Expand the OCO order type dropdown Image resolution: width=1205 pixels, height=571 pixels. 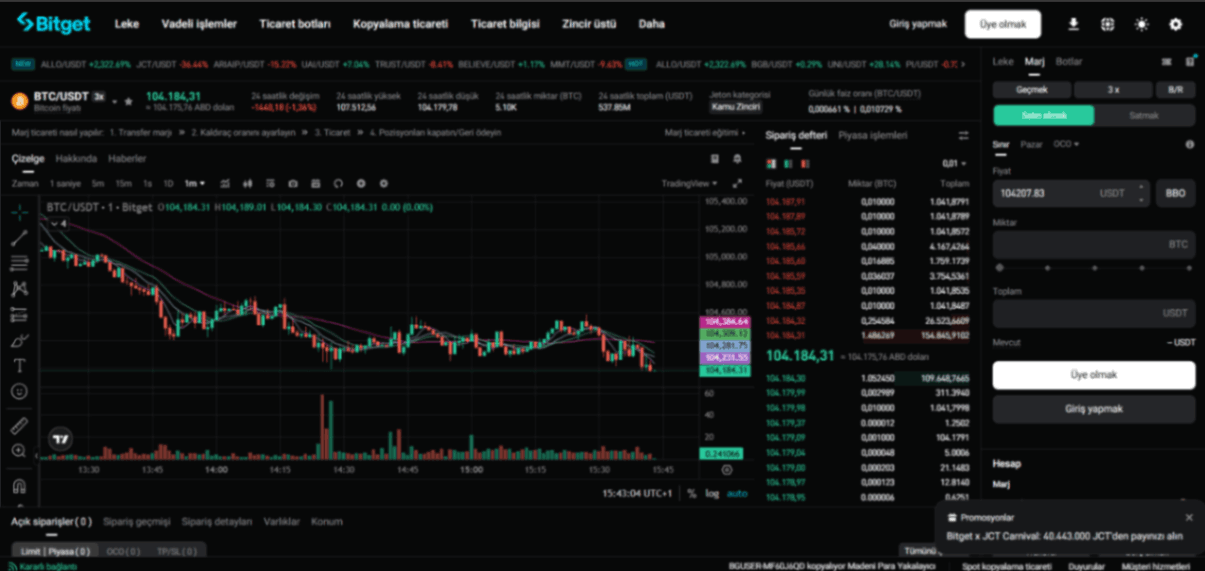coord(1066,144)
